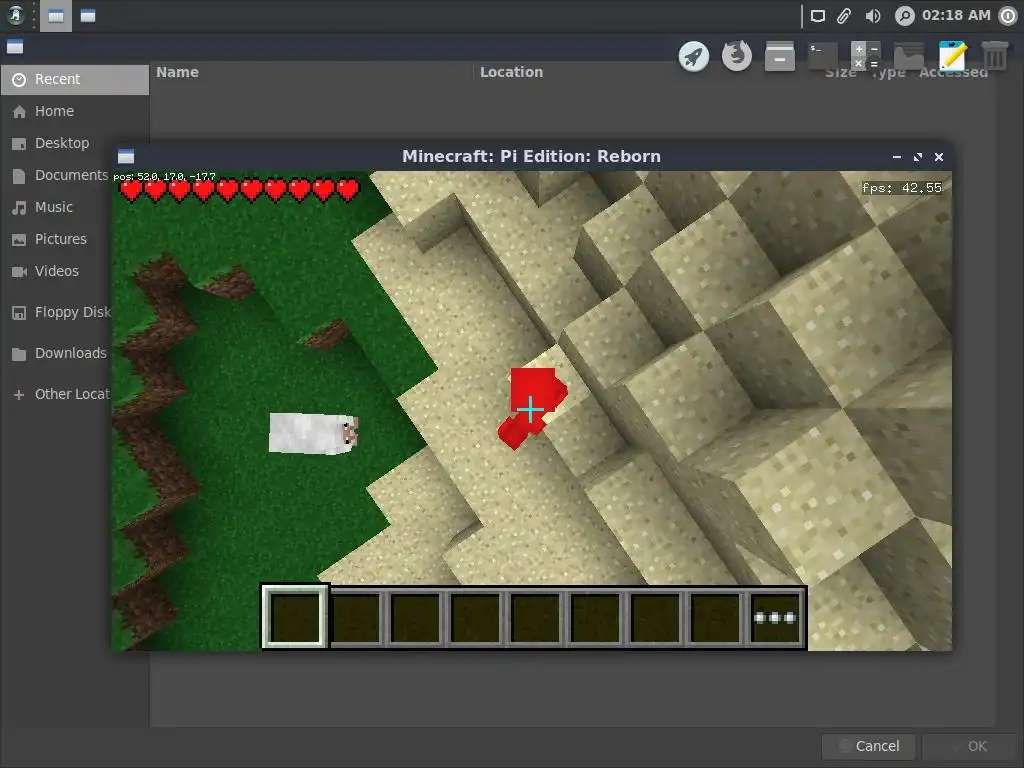
Task: Open the power session tray icon
Action: 1008,16
